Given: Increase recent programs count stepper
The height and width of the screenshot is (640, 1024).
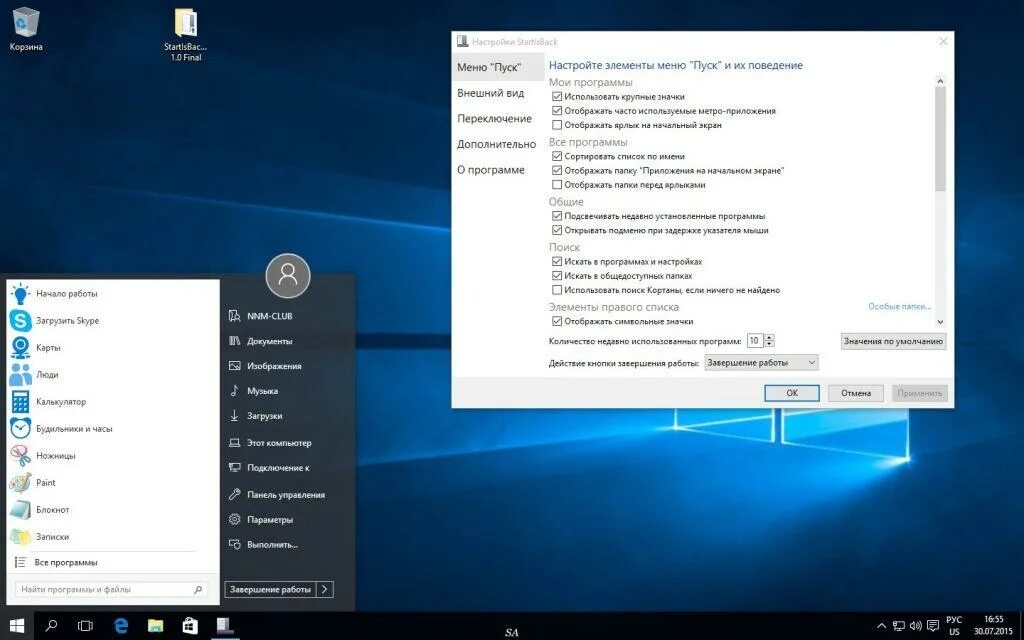Looking at the screenshot, I should point(769,338).
